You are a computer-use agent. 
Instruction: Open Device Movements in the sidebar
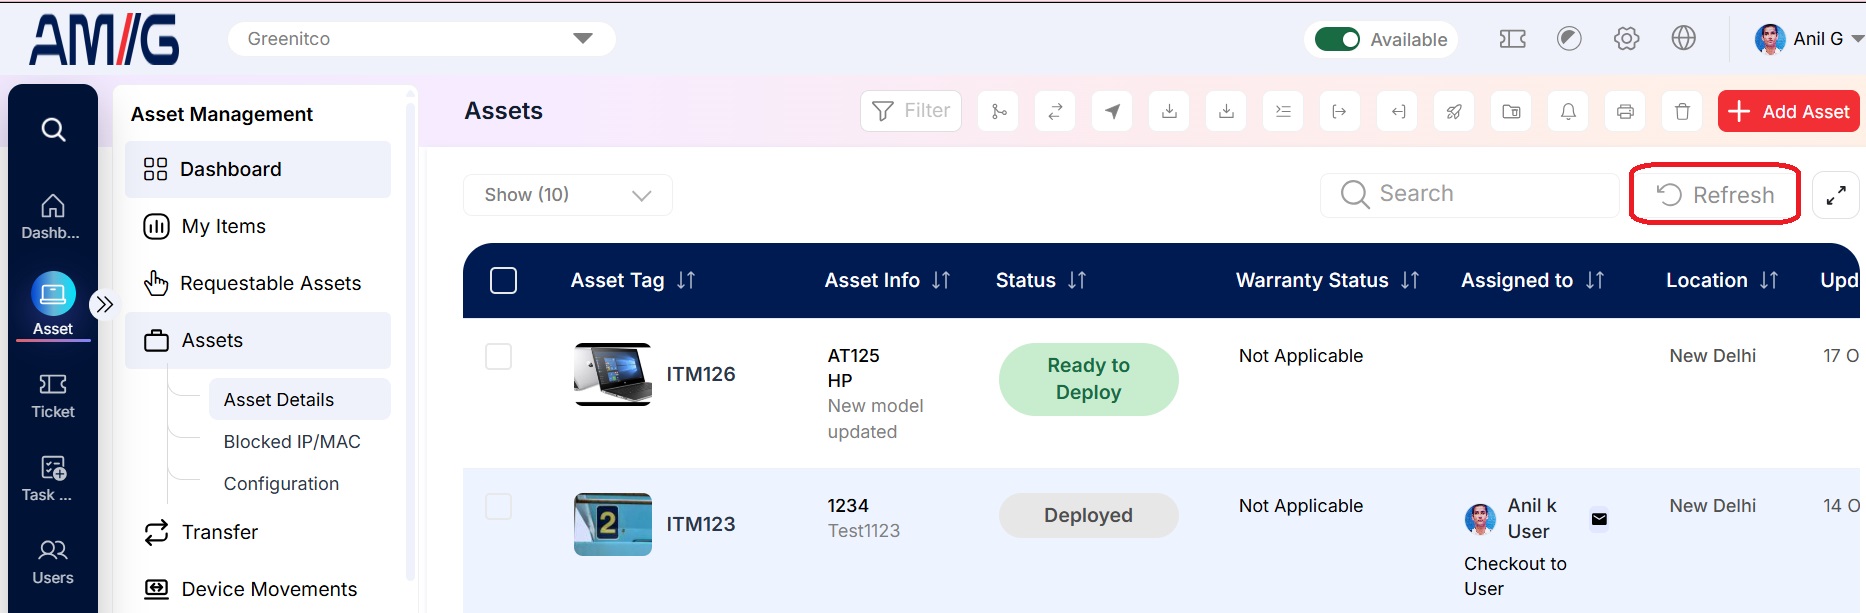point(258,589)
